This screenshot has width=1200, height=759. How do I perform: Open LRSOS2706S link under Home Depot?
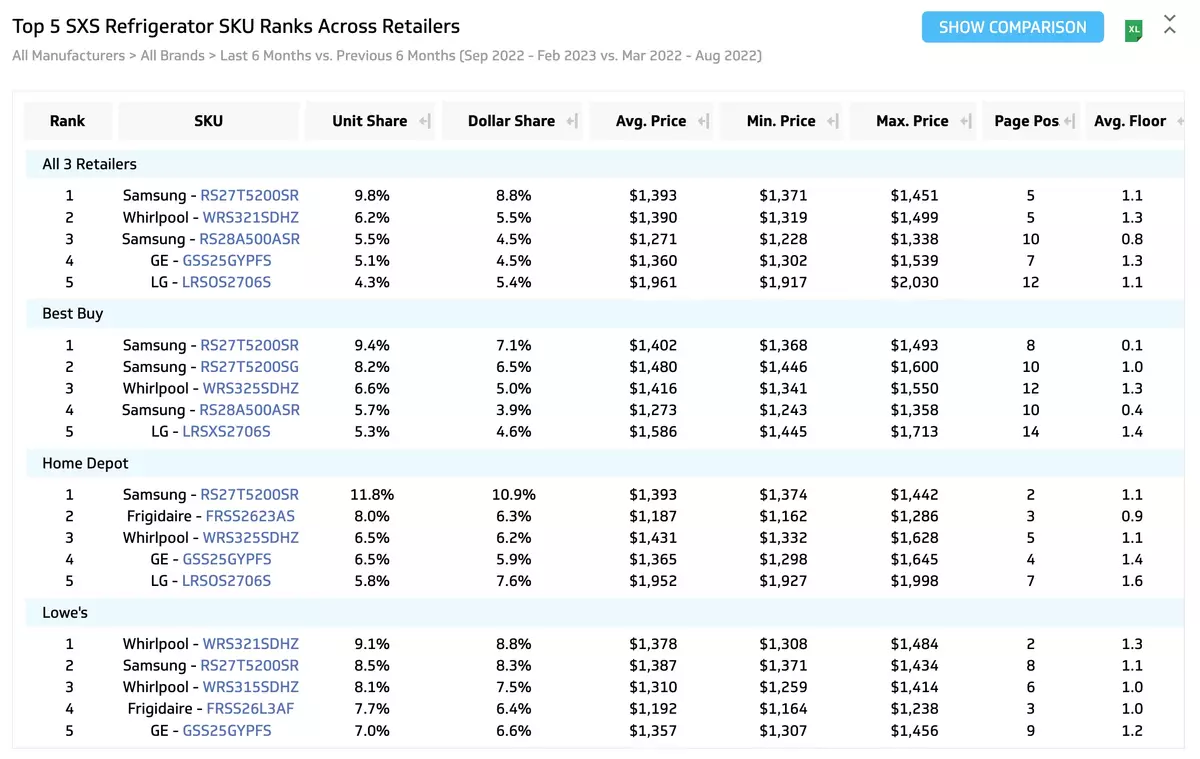pyautogui.click(x=226, y=581)
